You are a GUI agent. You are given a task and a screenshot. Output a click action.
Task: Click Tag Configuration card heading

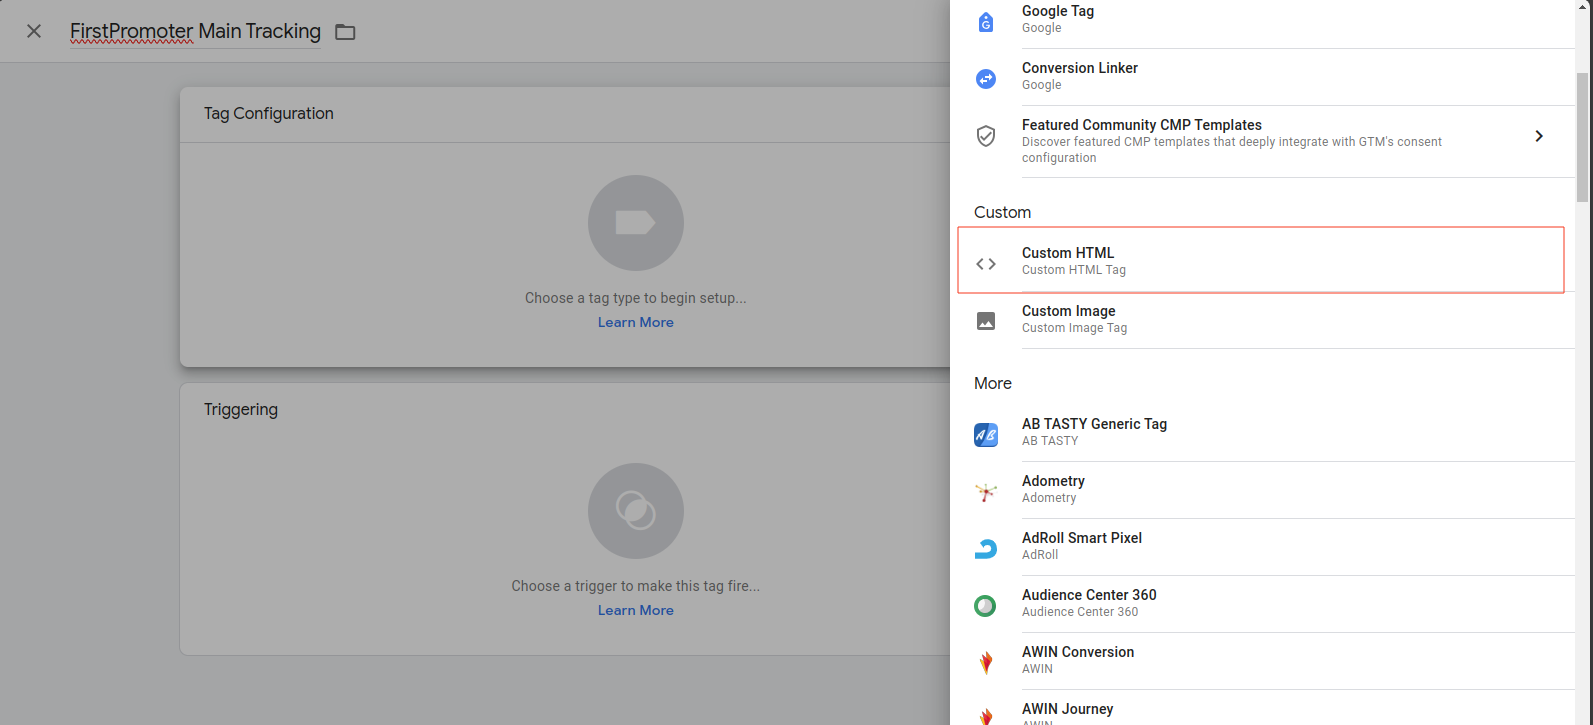(269, 113)
